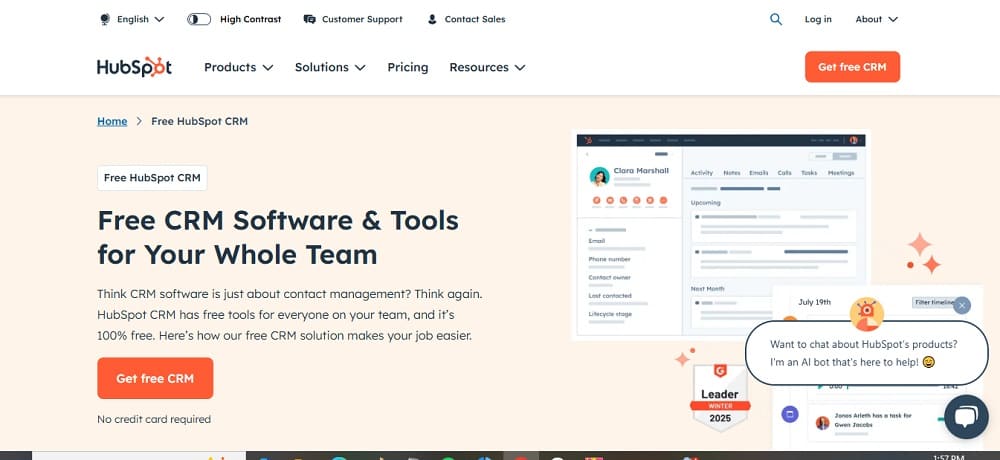The width and height of the screenshot is (1000, 460).
Task: Click the search magnifier icon
Action: point(776,19)
